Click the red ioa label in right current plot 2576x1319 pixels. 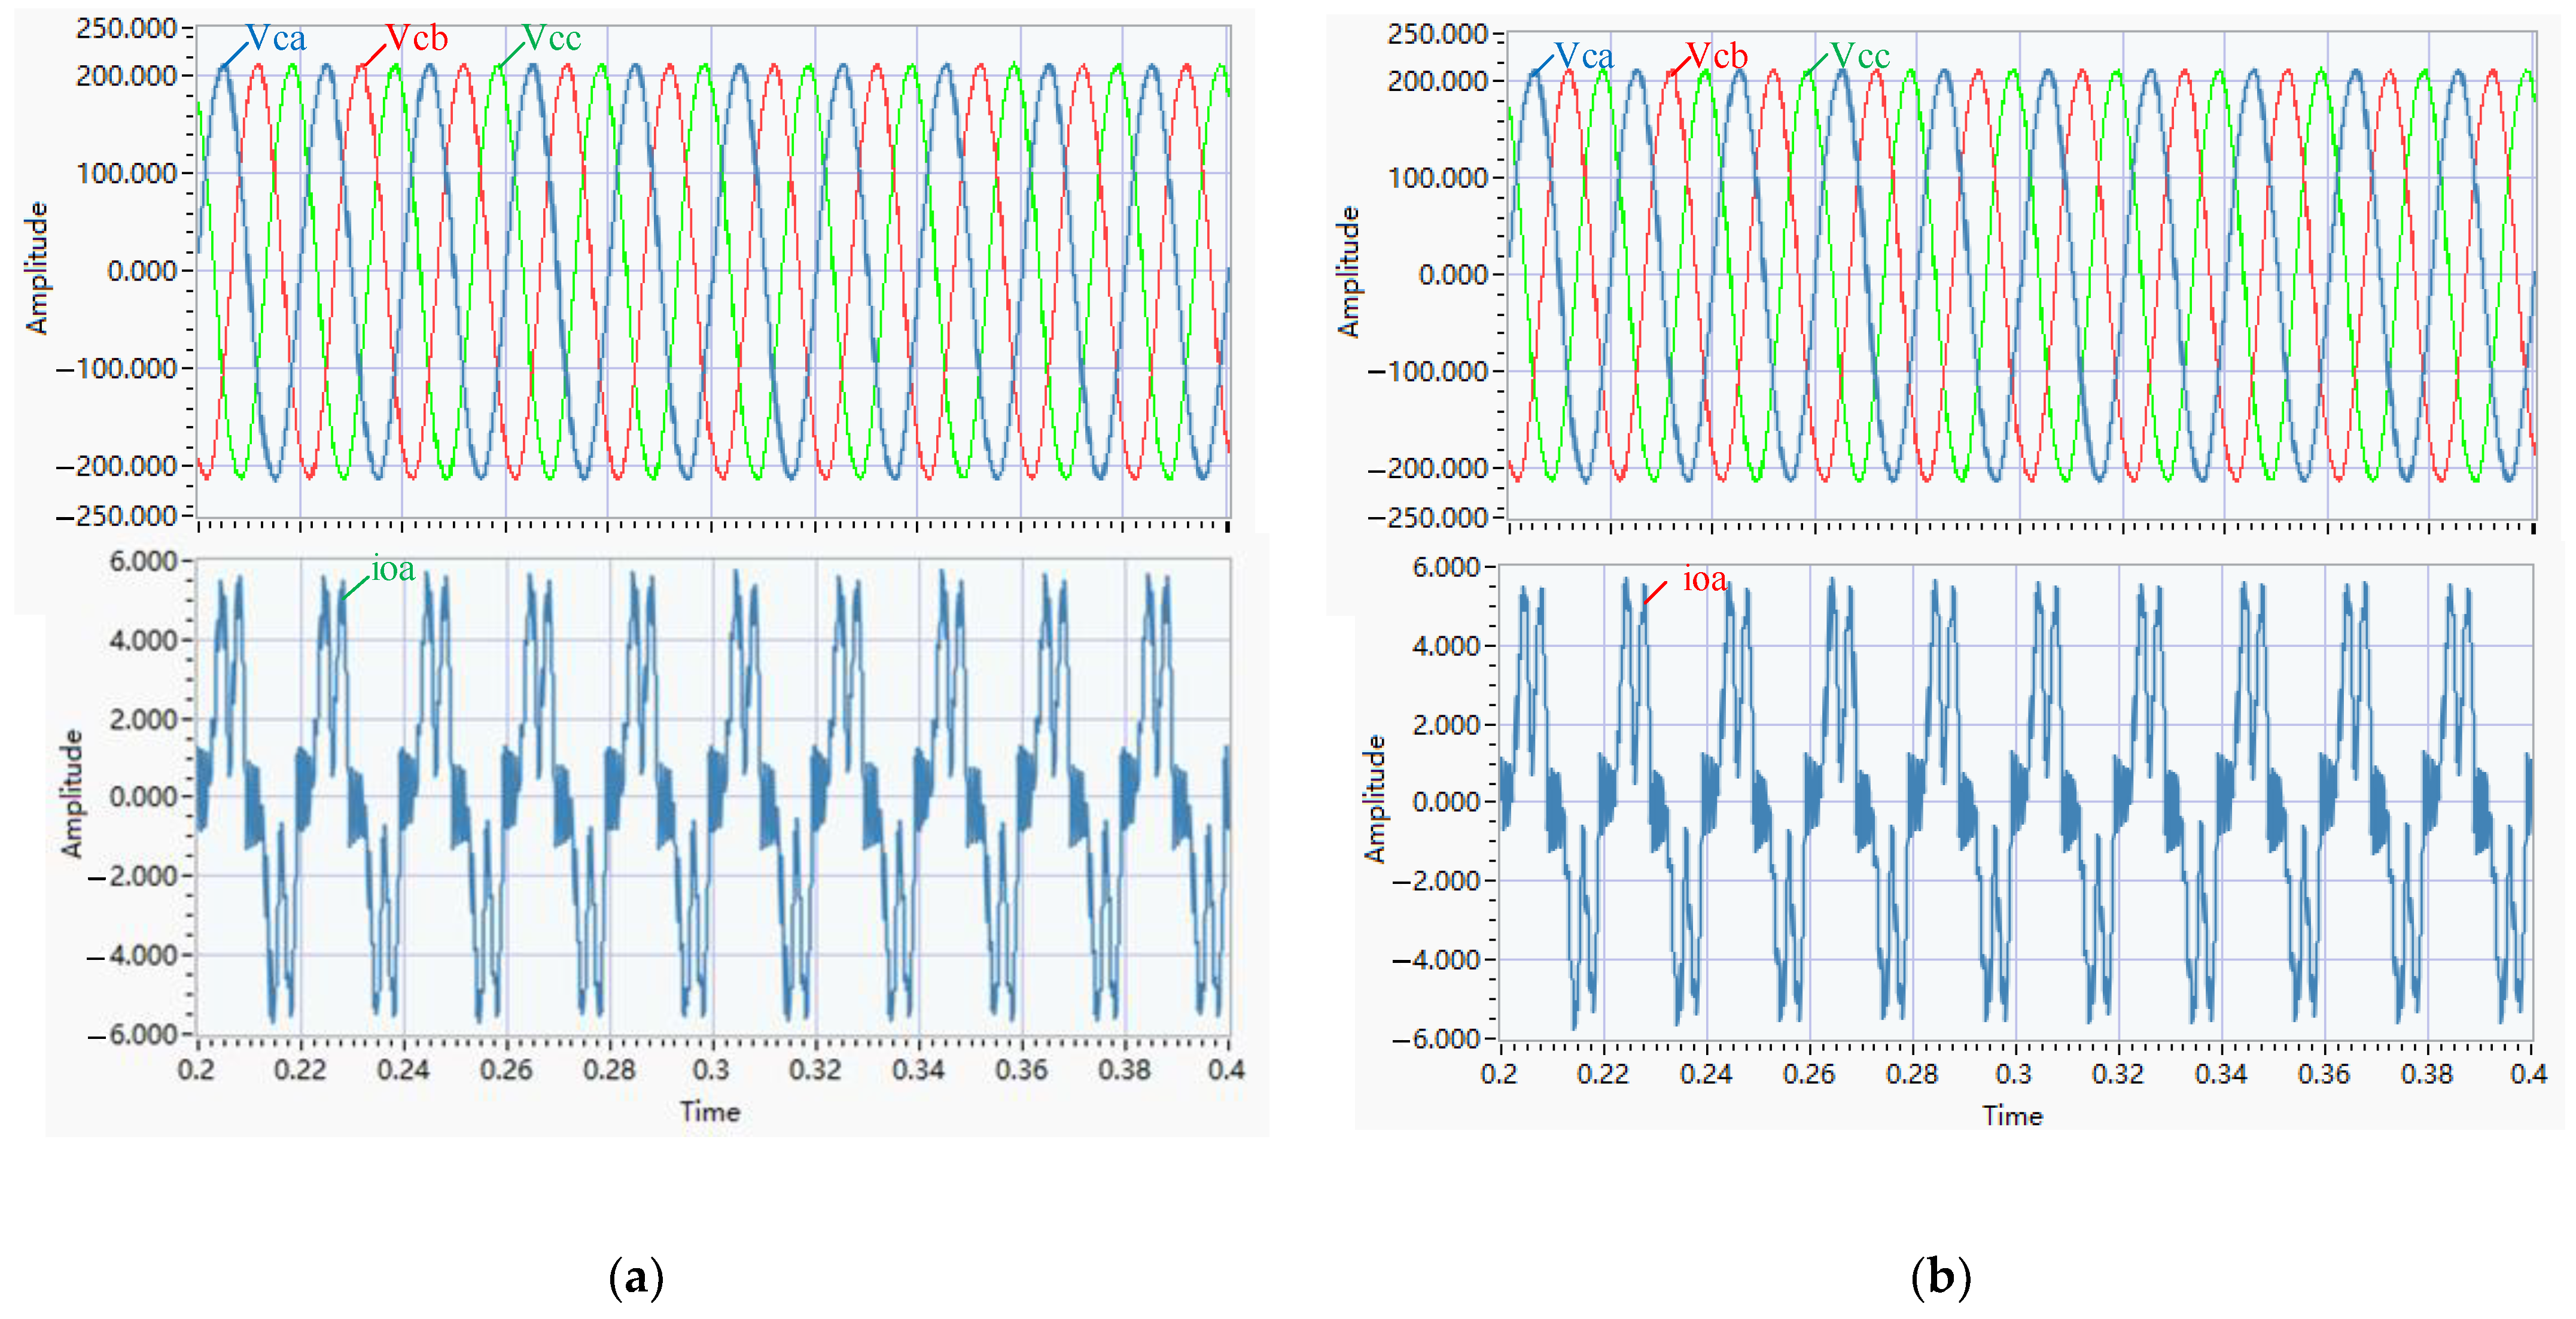pos(1705,580)
